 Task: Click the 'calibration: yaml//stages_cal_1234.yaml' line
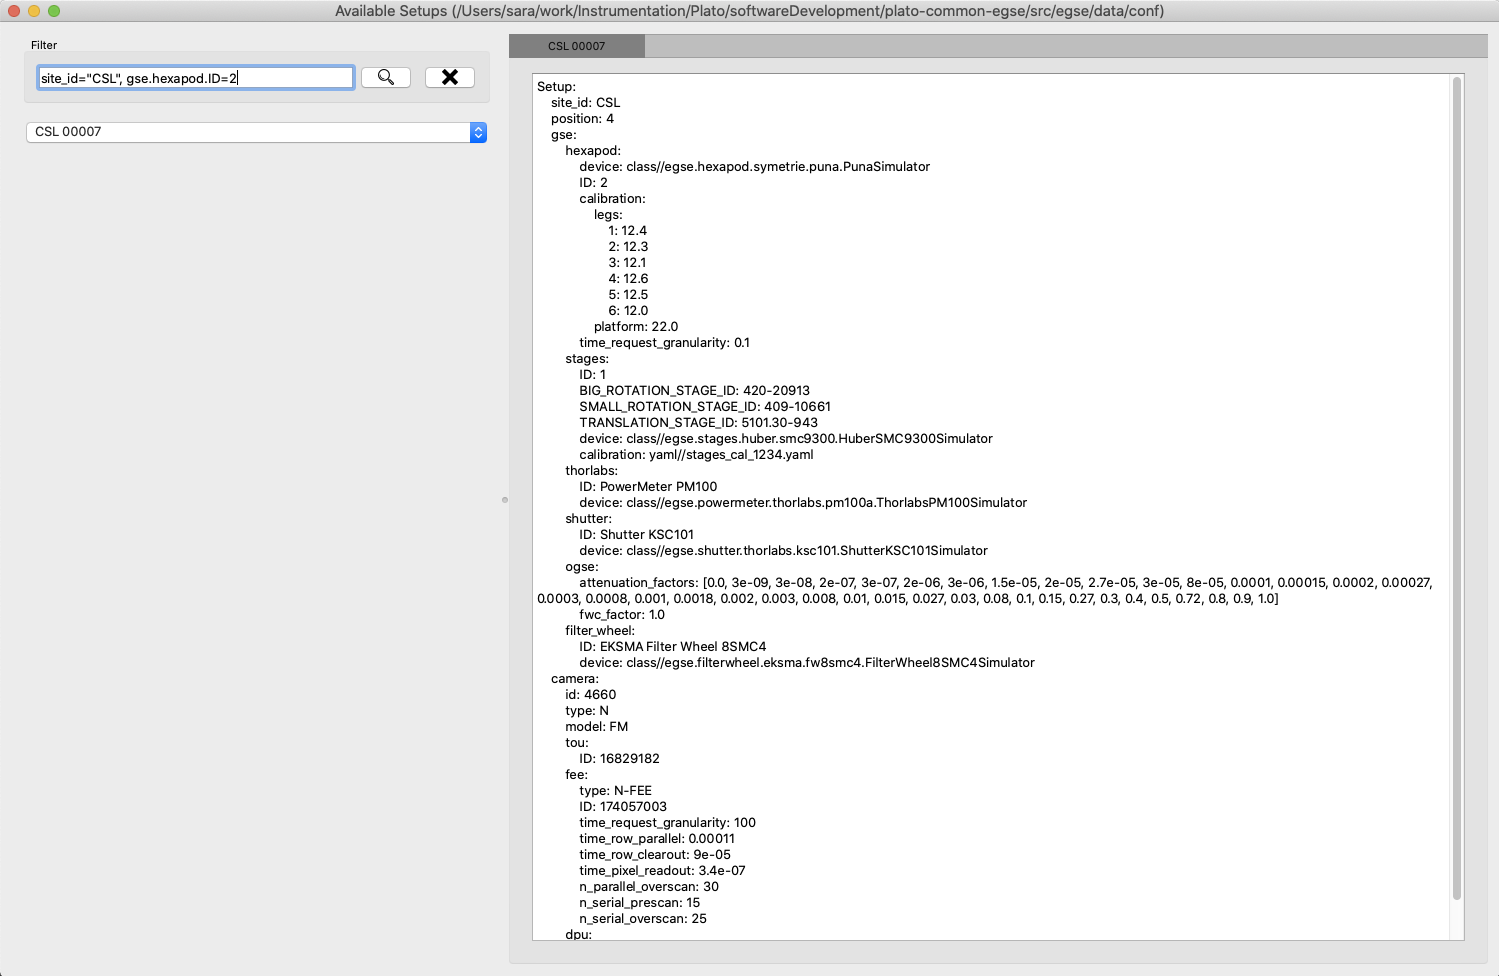point(696,455)
